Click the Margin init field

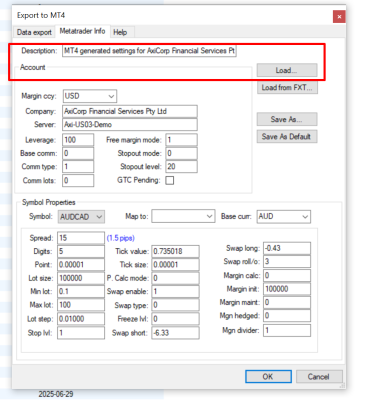pyautogui.click(x=287, y=289)
